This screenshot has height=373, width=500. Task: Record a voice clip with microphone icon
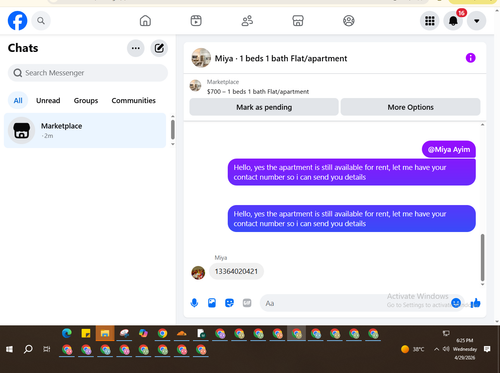(x=194, y=303)
